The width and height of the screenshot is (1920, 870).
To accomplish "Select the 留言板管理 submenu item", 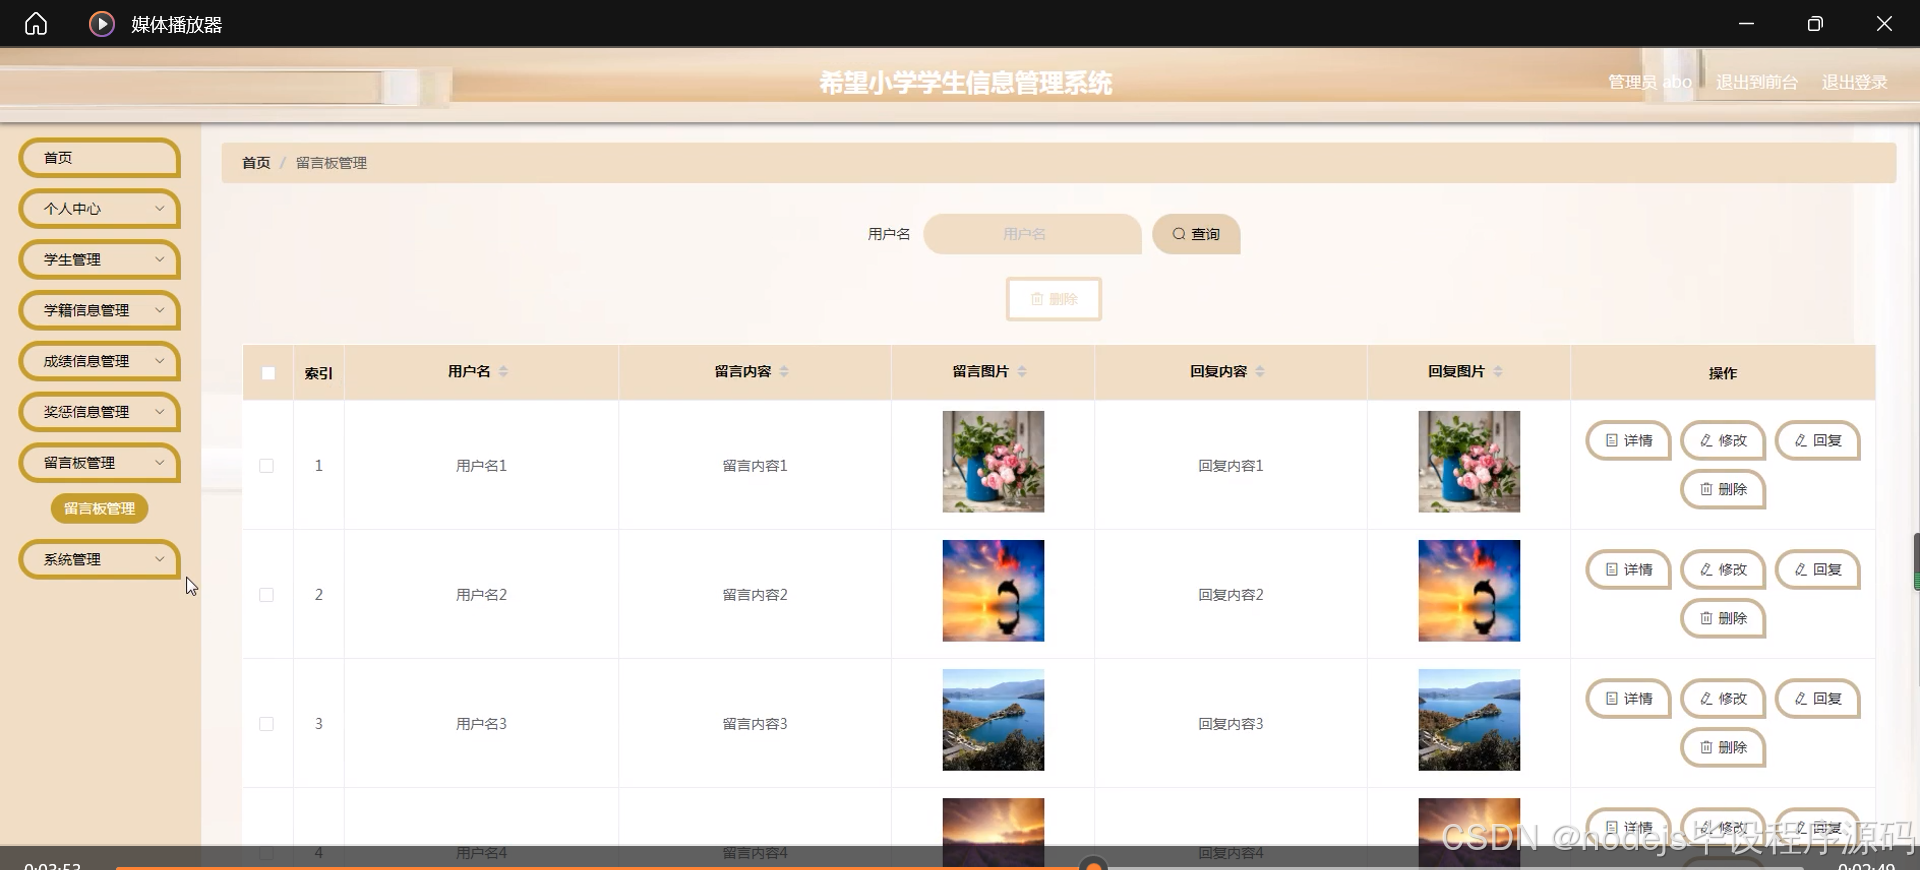I will point(99,508).
